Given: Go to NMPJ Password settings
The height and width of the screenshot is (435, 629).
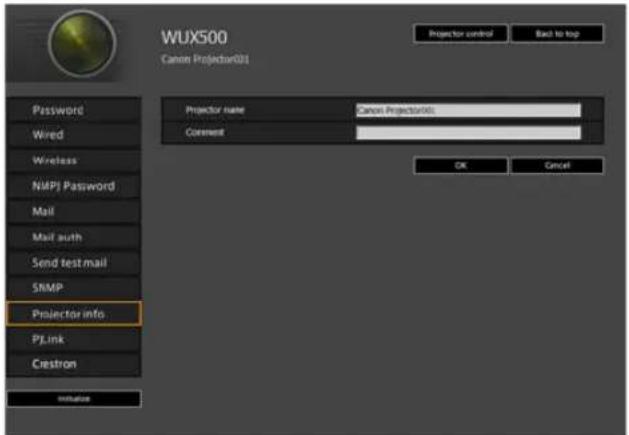Looking at the screenshot, I should coord(74,186).
